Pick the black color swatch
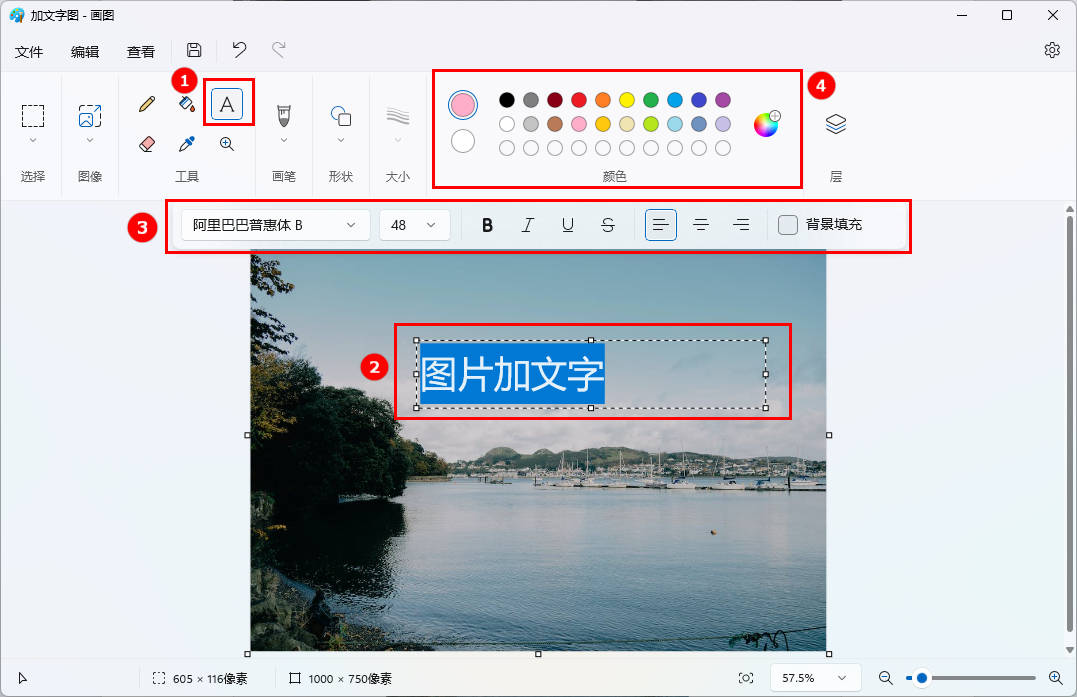This screenshot has height=697, width=1077. coord(507,100)
